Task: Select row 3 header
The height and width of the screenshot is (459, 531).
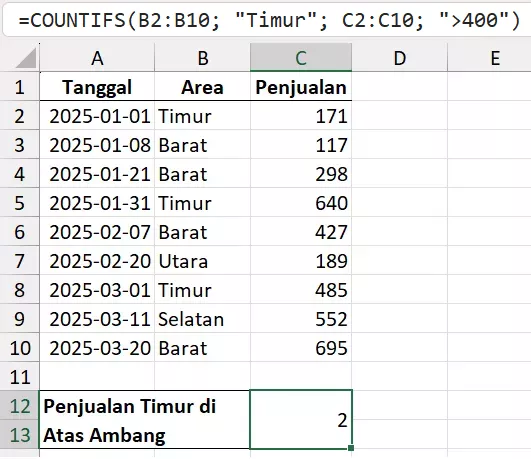Action: [x=20, y=145]
